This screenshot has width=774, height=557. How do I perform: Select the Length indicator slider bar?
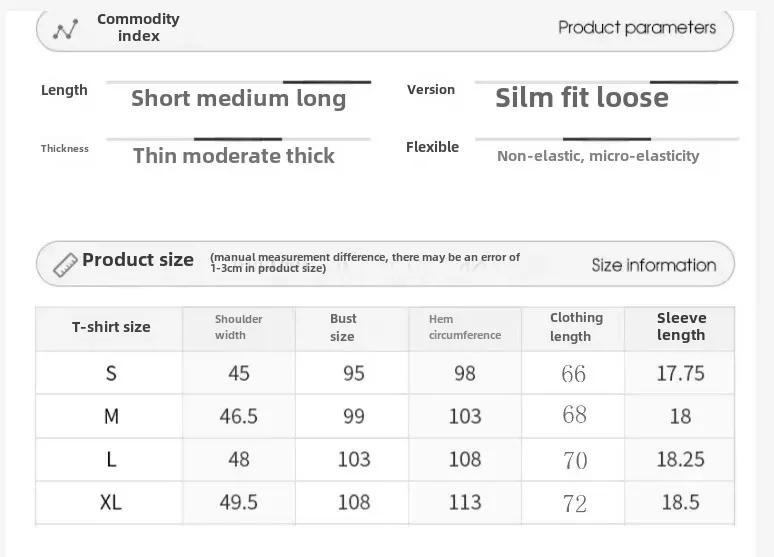(x=238, y=82)
